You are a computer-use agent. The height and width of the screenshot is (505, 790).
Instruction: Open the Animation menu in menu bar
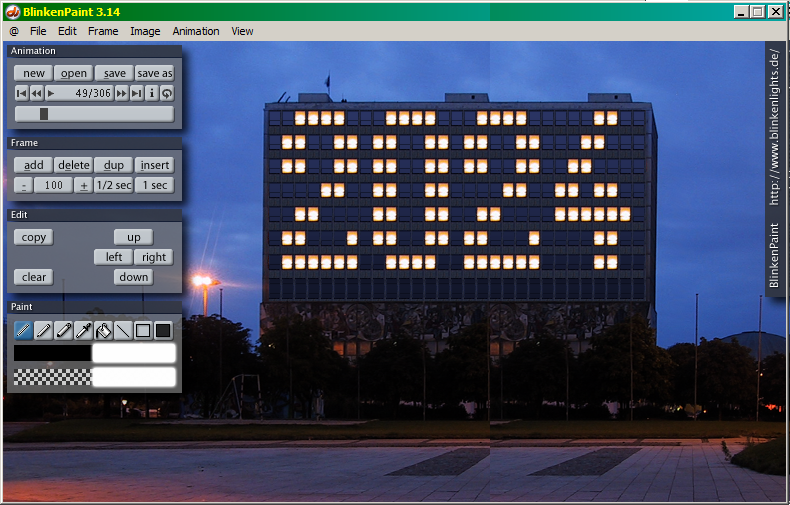pyautogui.click(x=196, y=31)
